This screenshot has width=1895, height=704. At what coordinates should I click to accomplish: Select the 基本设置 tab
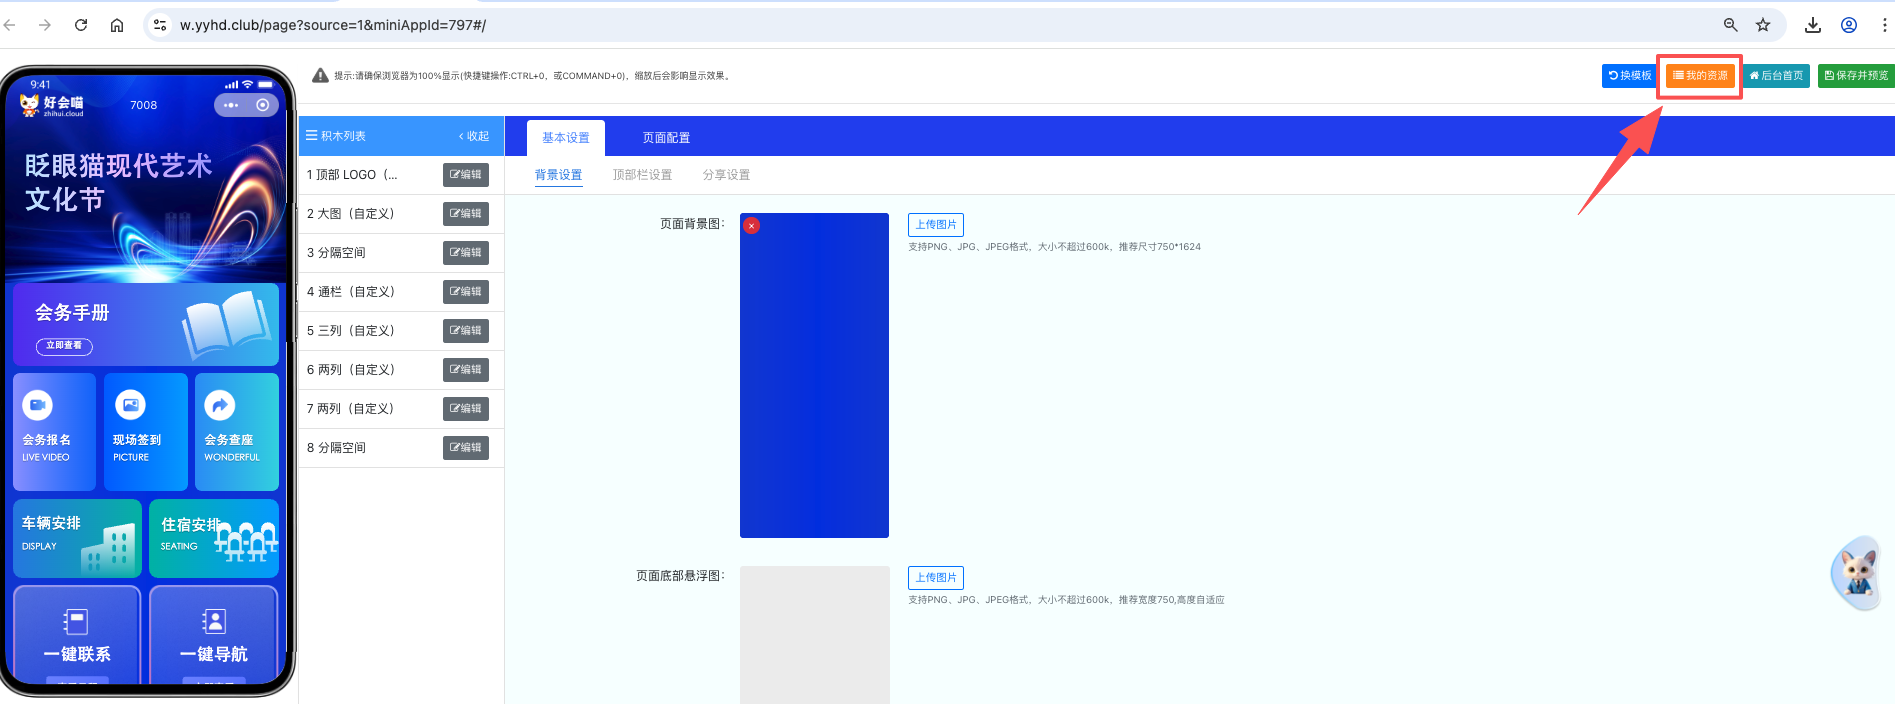565,138
